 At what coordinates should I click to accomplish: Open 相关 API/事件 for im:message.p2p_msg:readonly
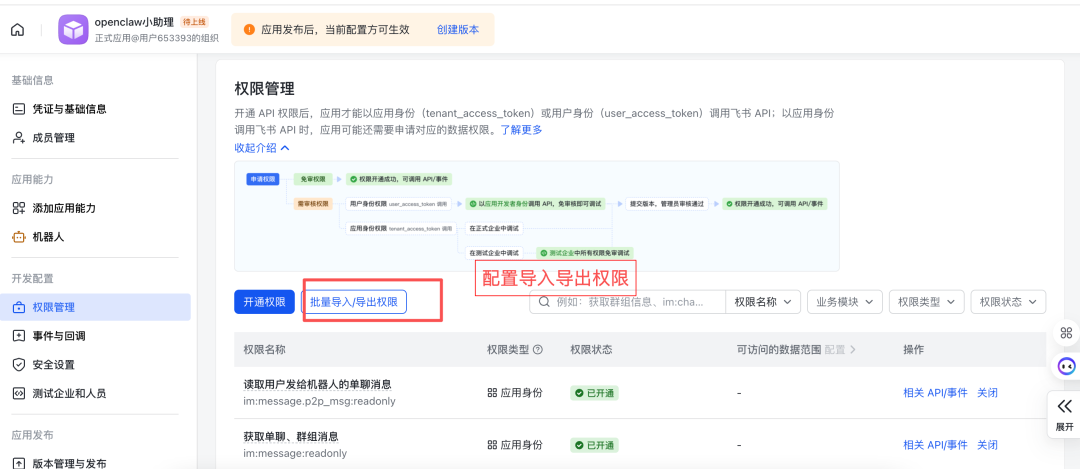coord(935,393)
